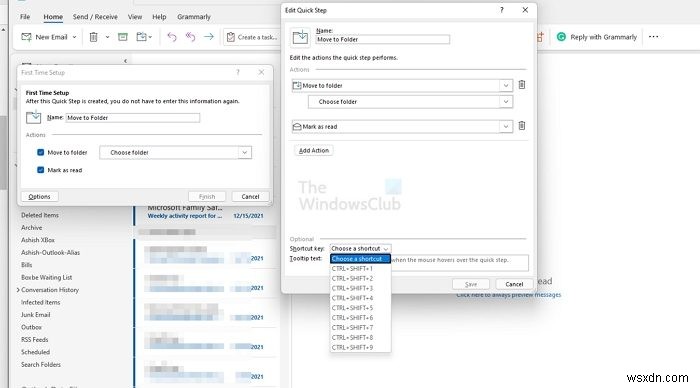Select CTRL+SHIFT+4 shortcut
700x388 pixels.
click(360, 298)
